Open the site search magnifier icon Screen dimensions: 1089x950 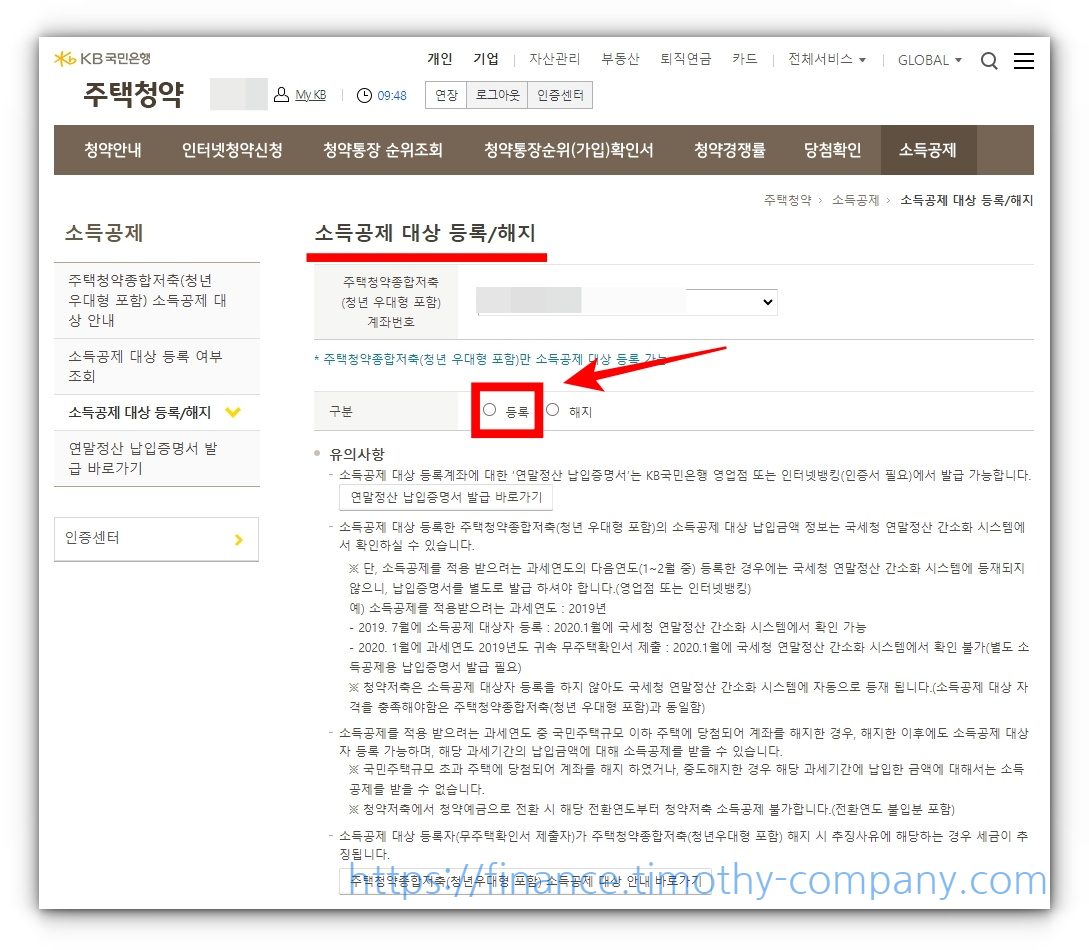pyautogui.click(x=989, y=60)
